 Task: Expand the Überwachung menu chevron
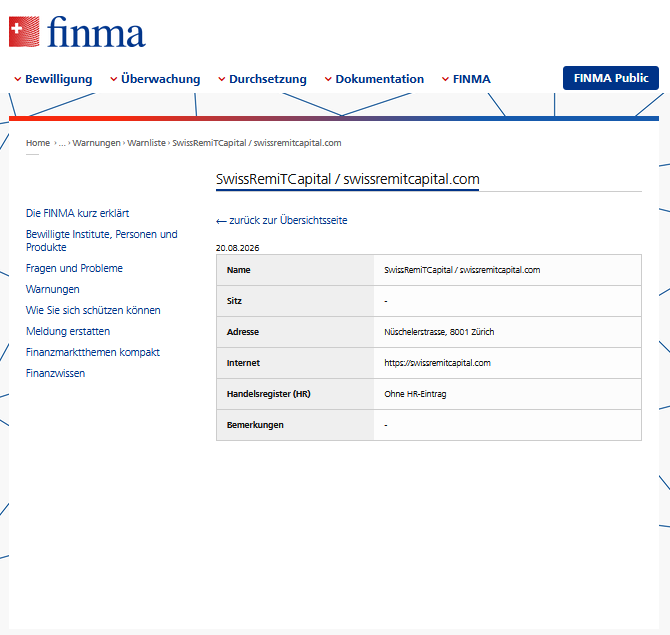pyautogui.click(x=114, y=79)
